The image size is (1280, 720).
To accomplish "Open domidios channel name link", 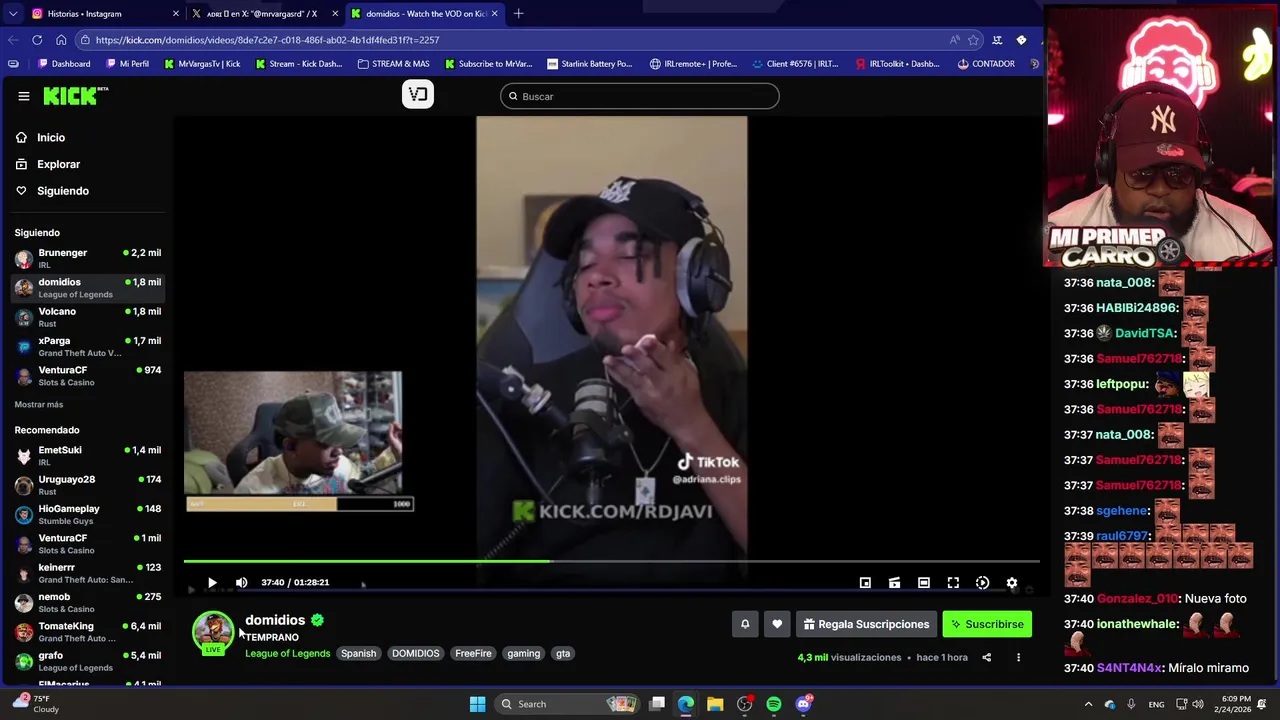I will pyautogui.click(x=275, y=620).
